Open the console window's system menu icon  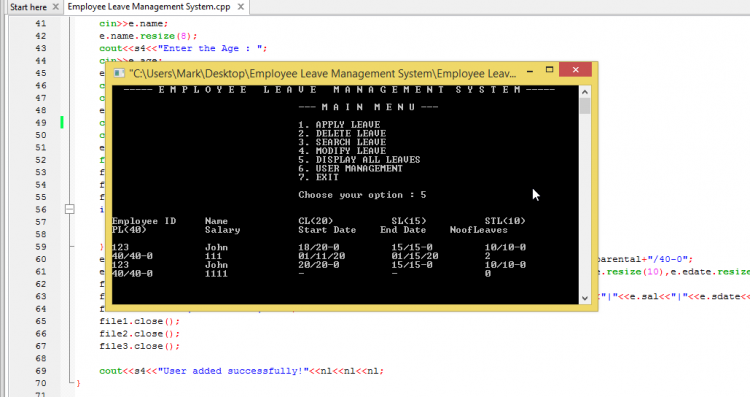119,73
